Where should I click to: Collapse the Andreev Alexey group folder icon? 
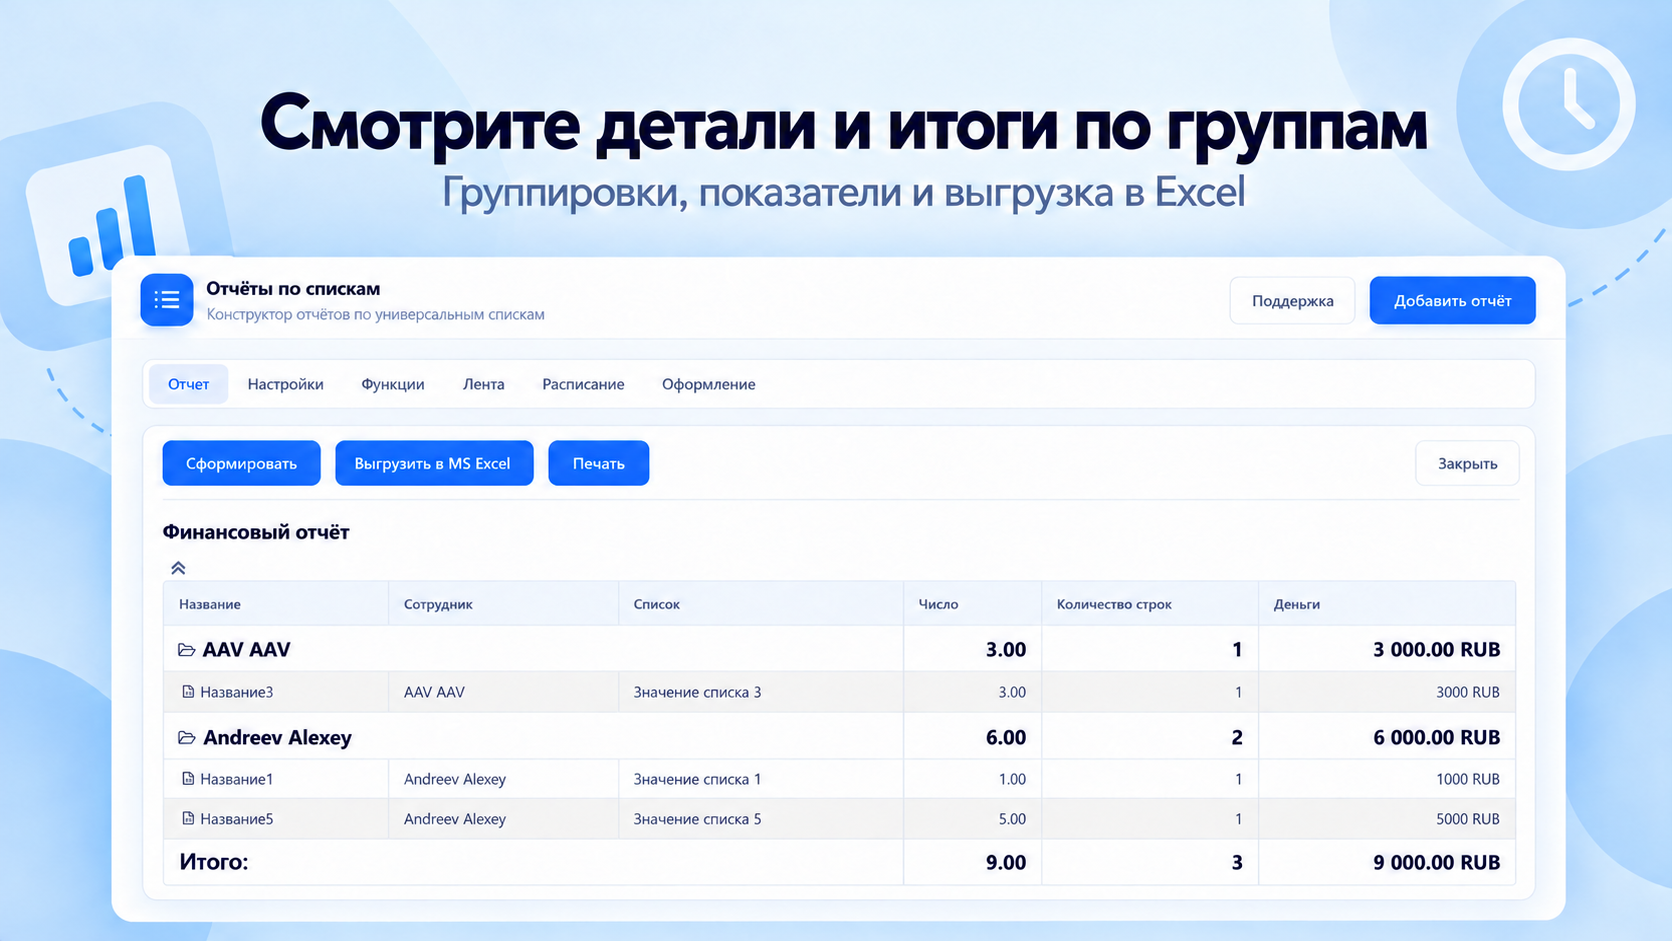click(186, 738)
